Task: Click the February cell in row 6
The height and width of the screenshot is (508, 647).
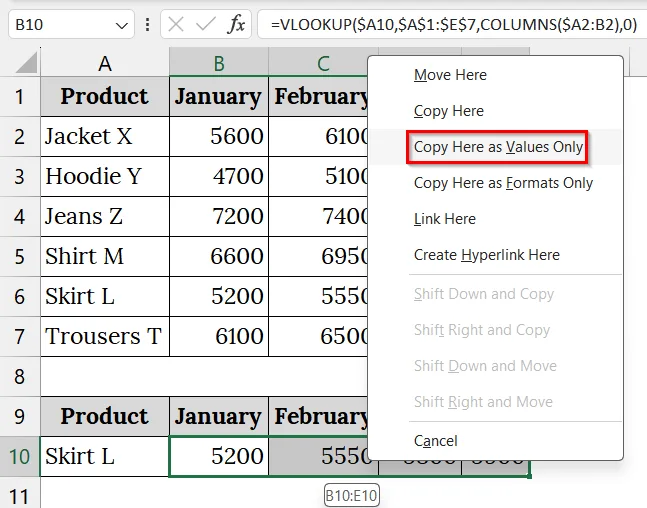Action: pyautogui.click(x=318, y=296)
